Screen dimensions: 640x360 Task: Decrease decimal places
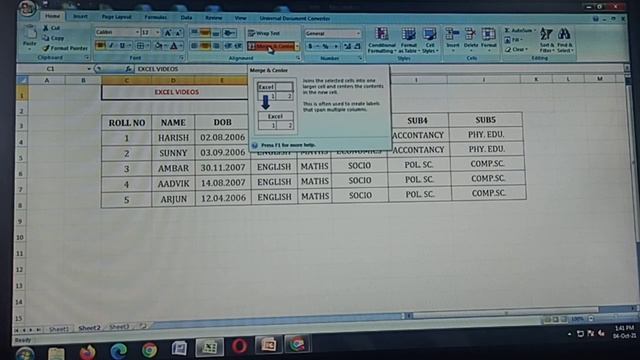(x=357, y=46)
